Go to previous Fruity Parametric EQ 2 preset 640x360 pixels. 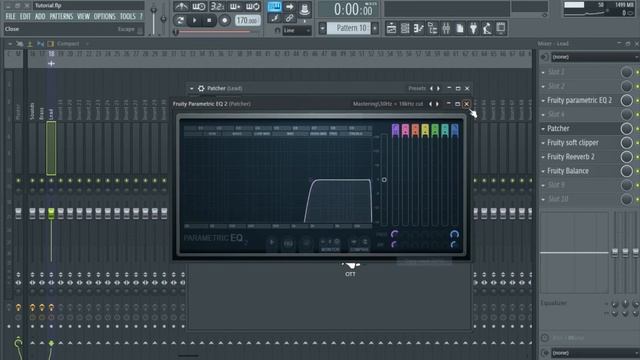tap(430, 104)
